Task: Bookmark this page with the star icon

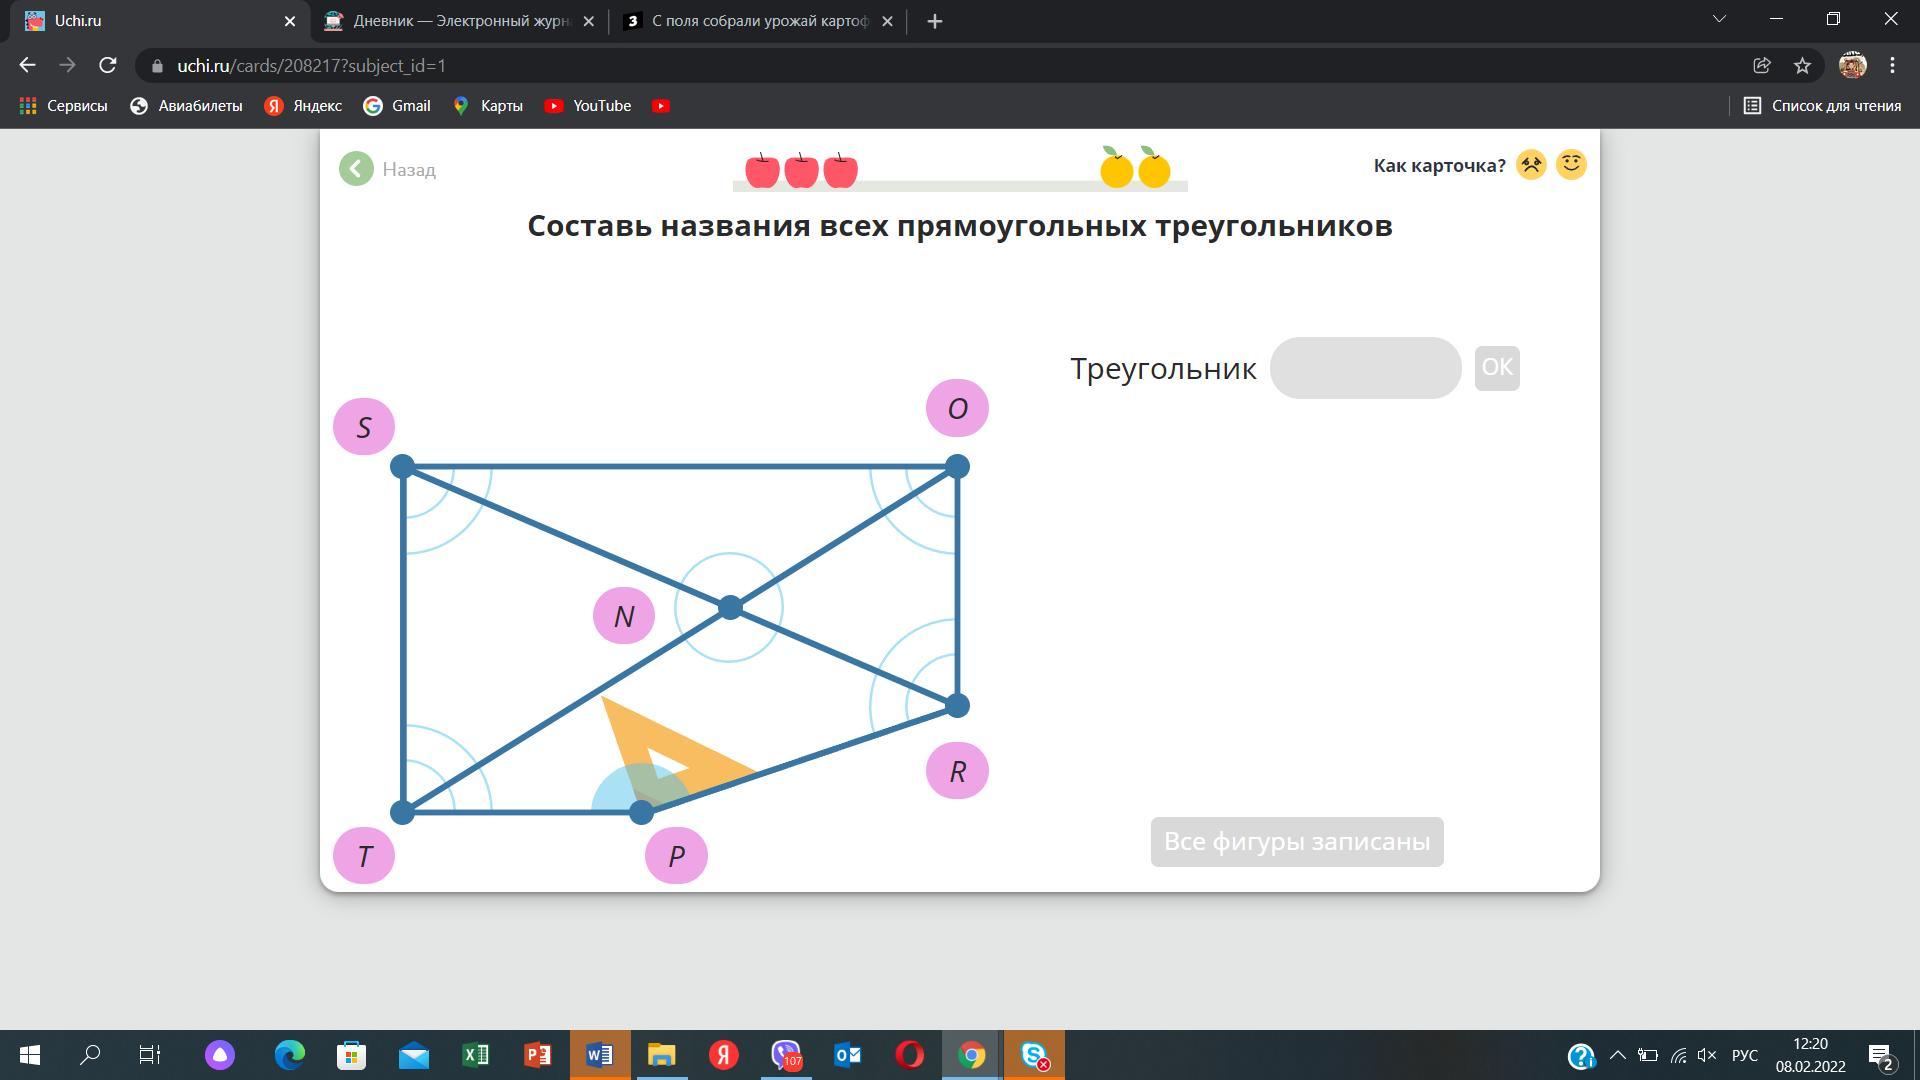Action: (1802, 66)
